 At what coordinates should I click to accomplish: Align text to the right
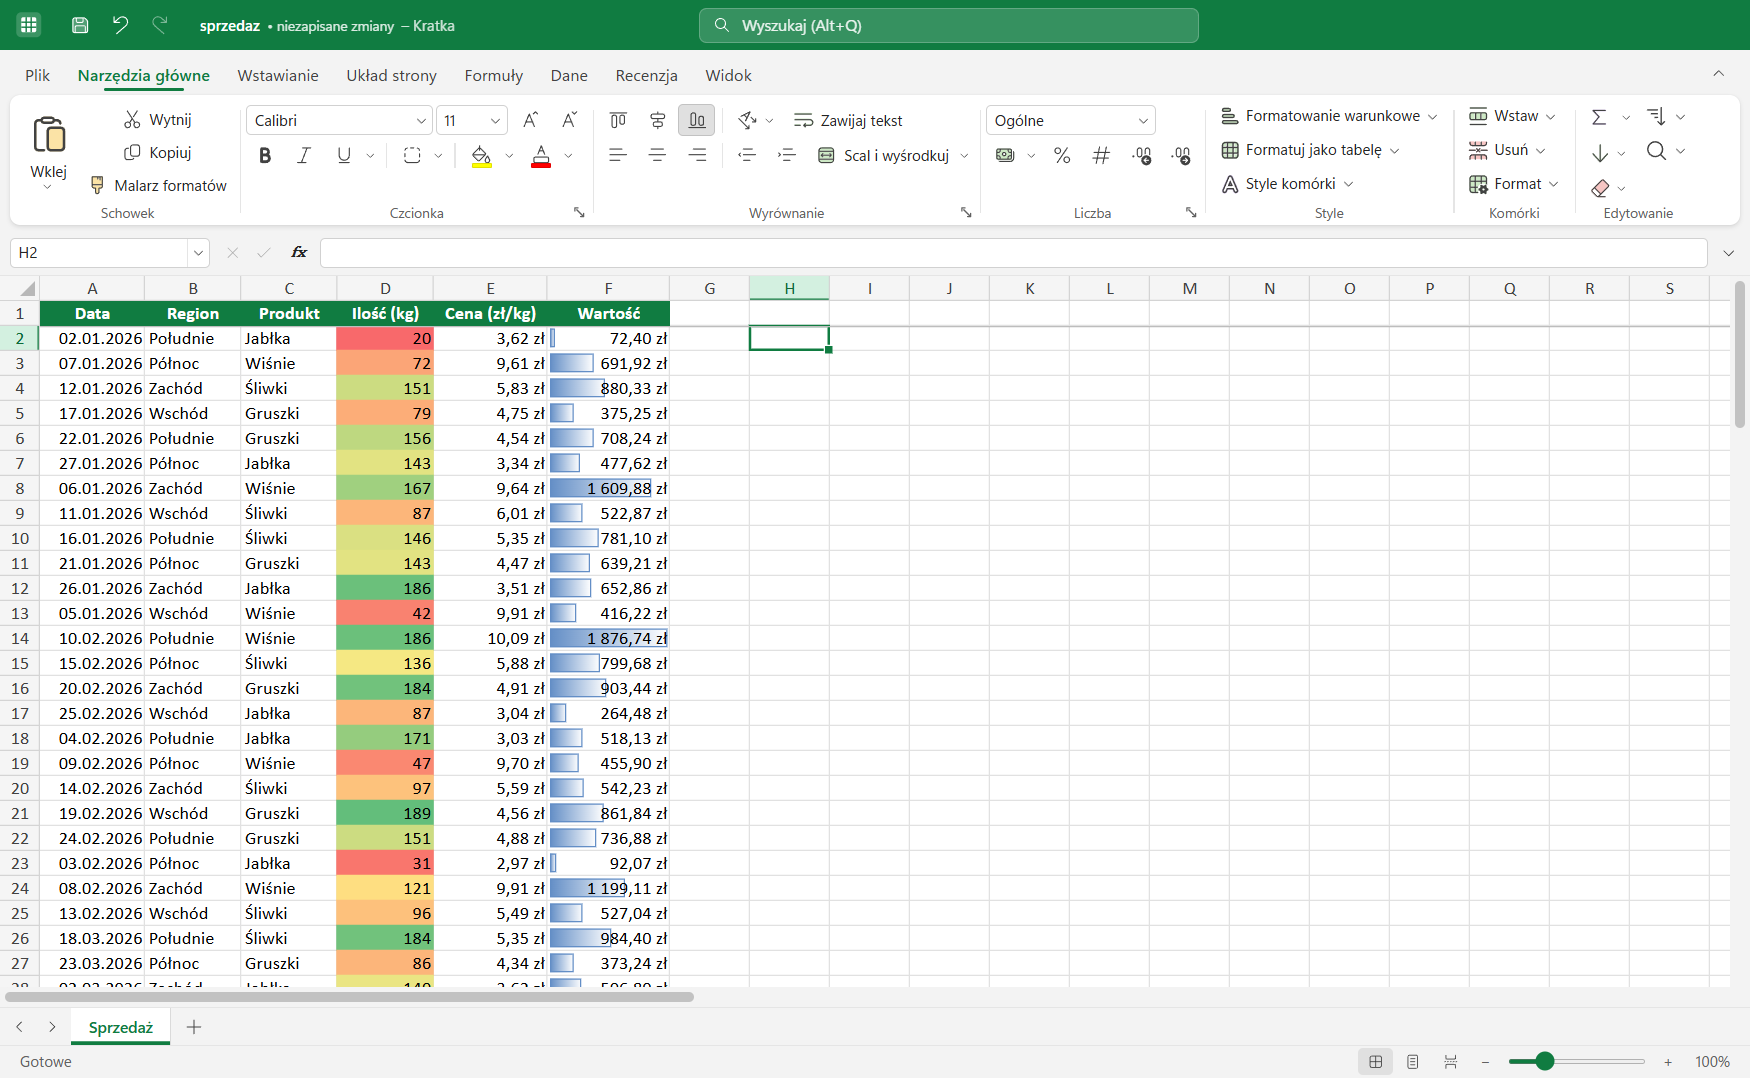click(x=697, y=155)
